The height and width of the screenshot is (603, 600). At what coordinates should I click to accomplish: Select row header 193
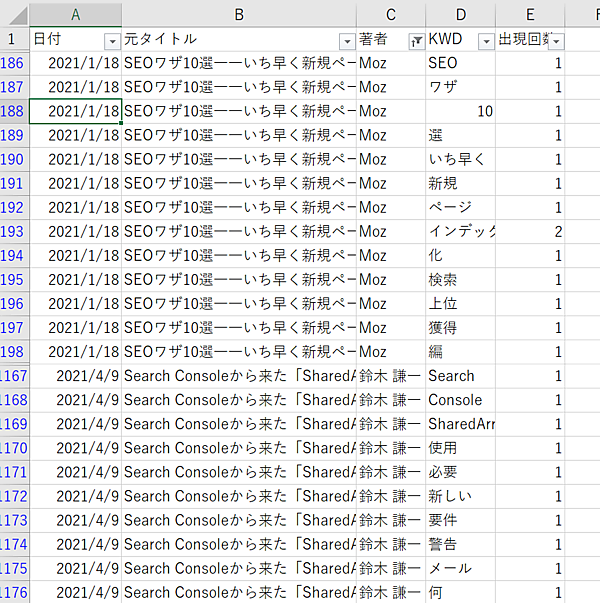coord(14,232)
